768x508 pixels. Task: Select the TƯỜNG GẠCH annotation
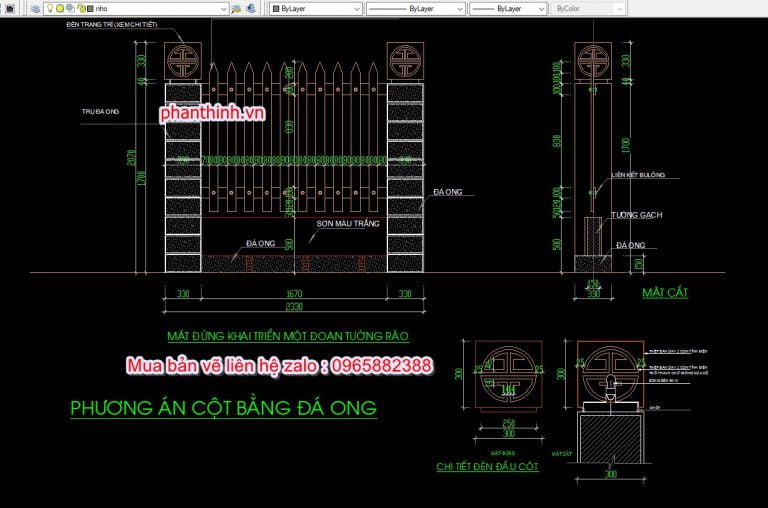pos(637,215)
